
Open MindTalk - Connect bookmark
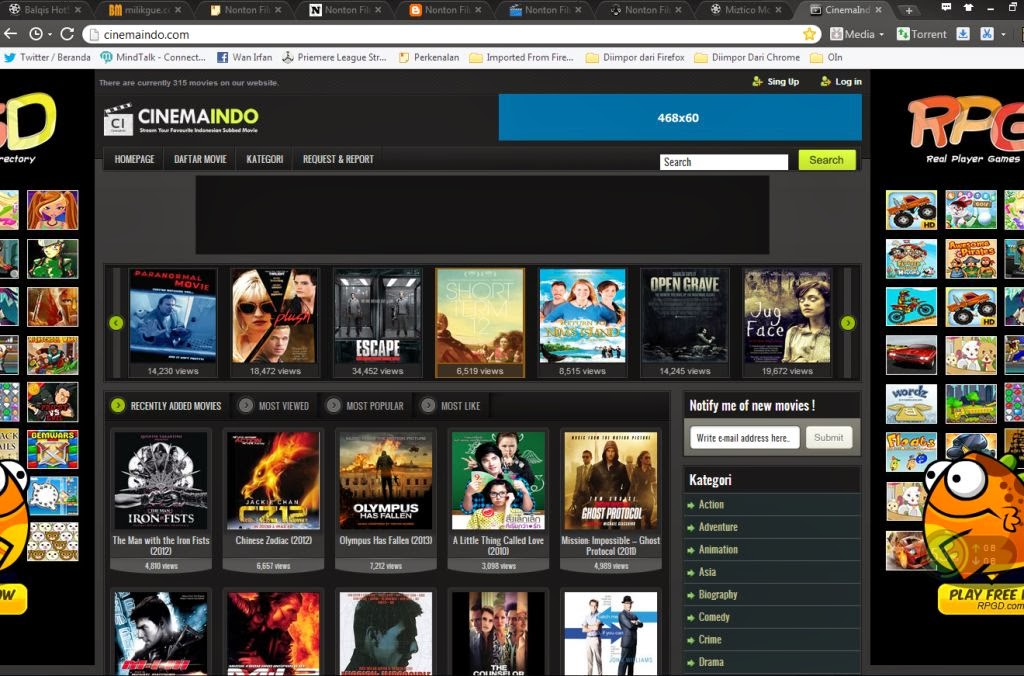[153, 57]
